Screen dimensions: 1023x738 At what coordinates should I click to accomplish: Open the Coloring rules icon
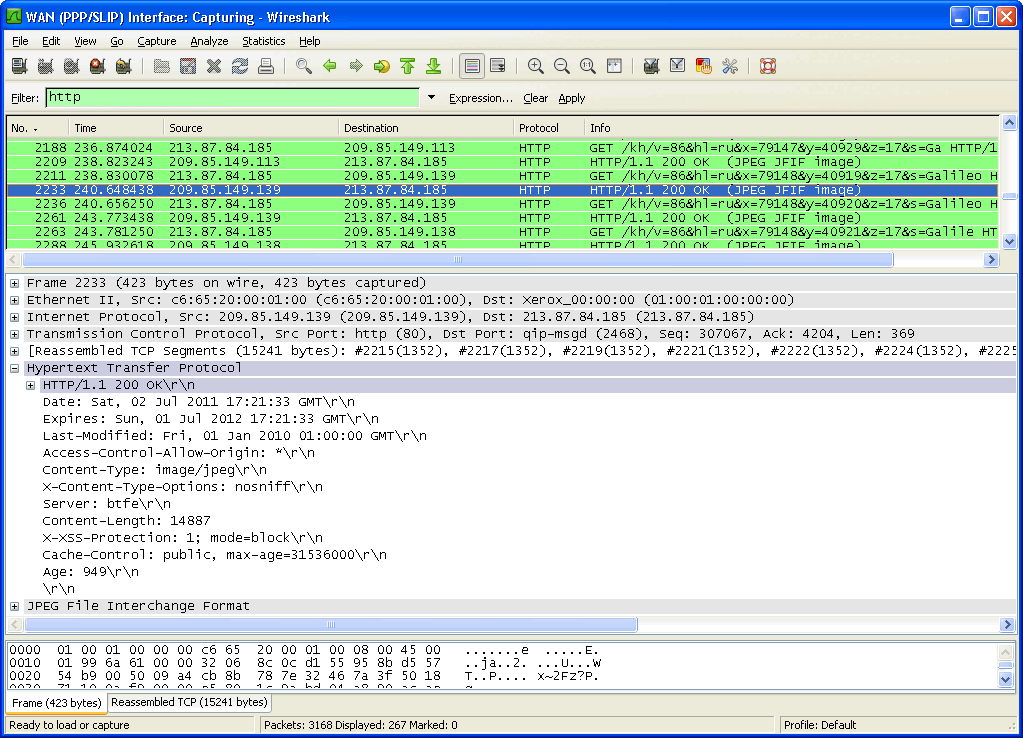click(703, 67)
